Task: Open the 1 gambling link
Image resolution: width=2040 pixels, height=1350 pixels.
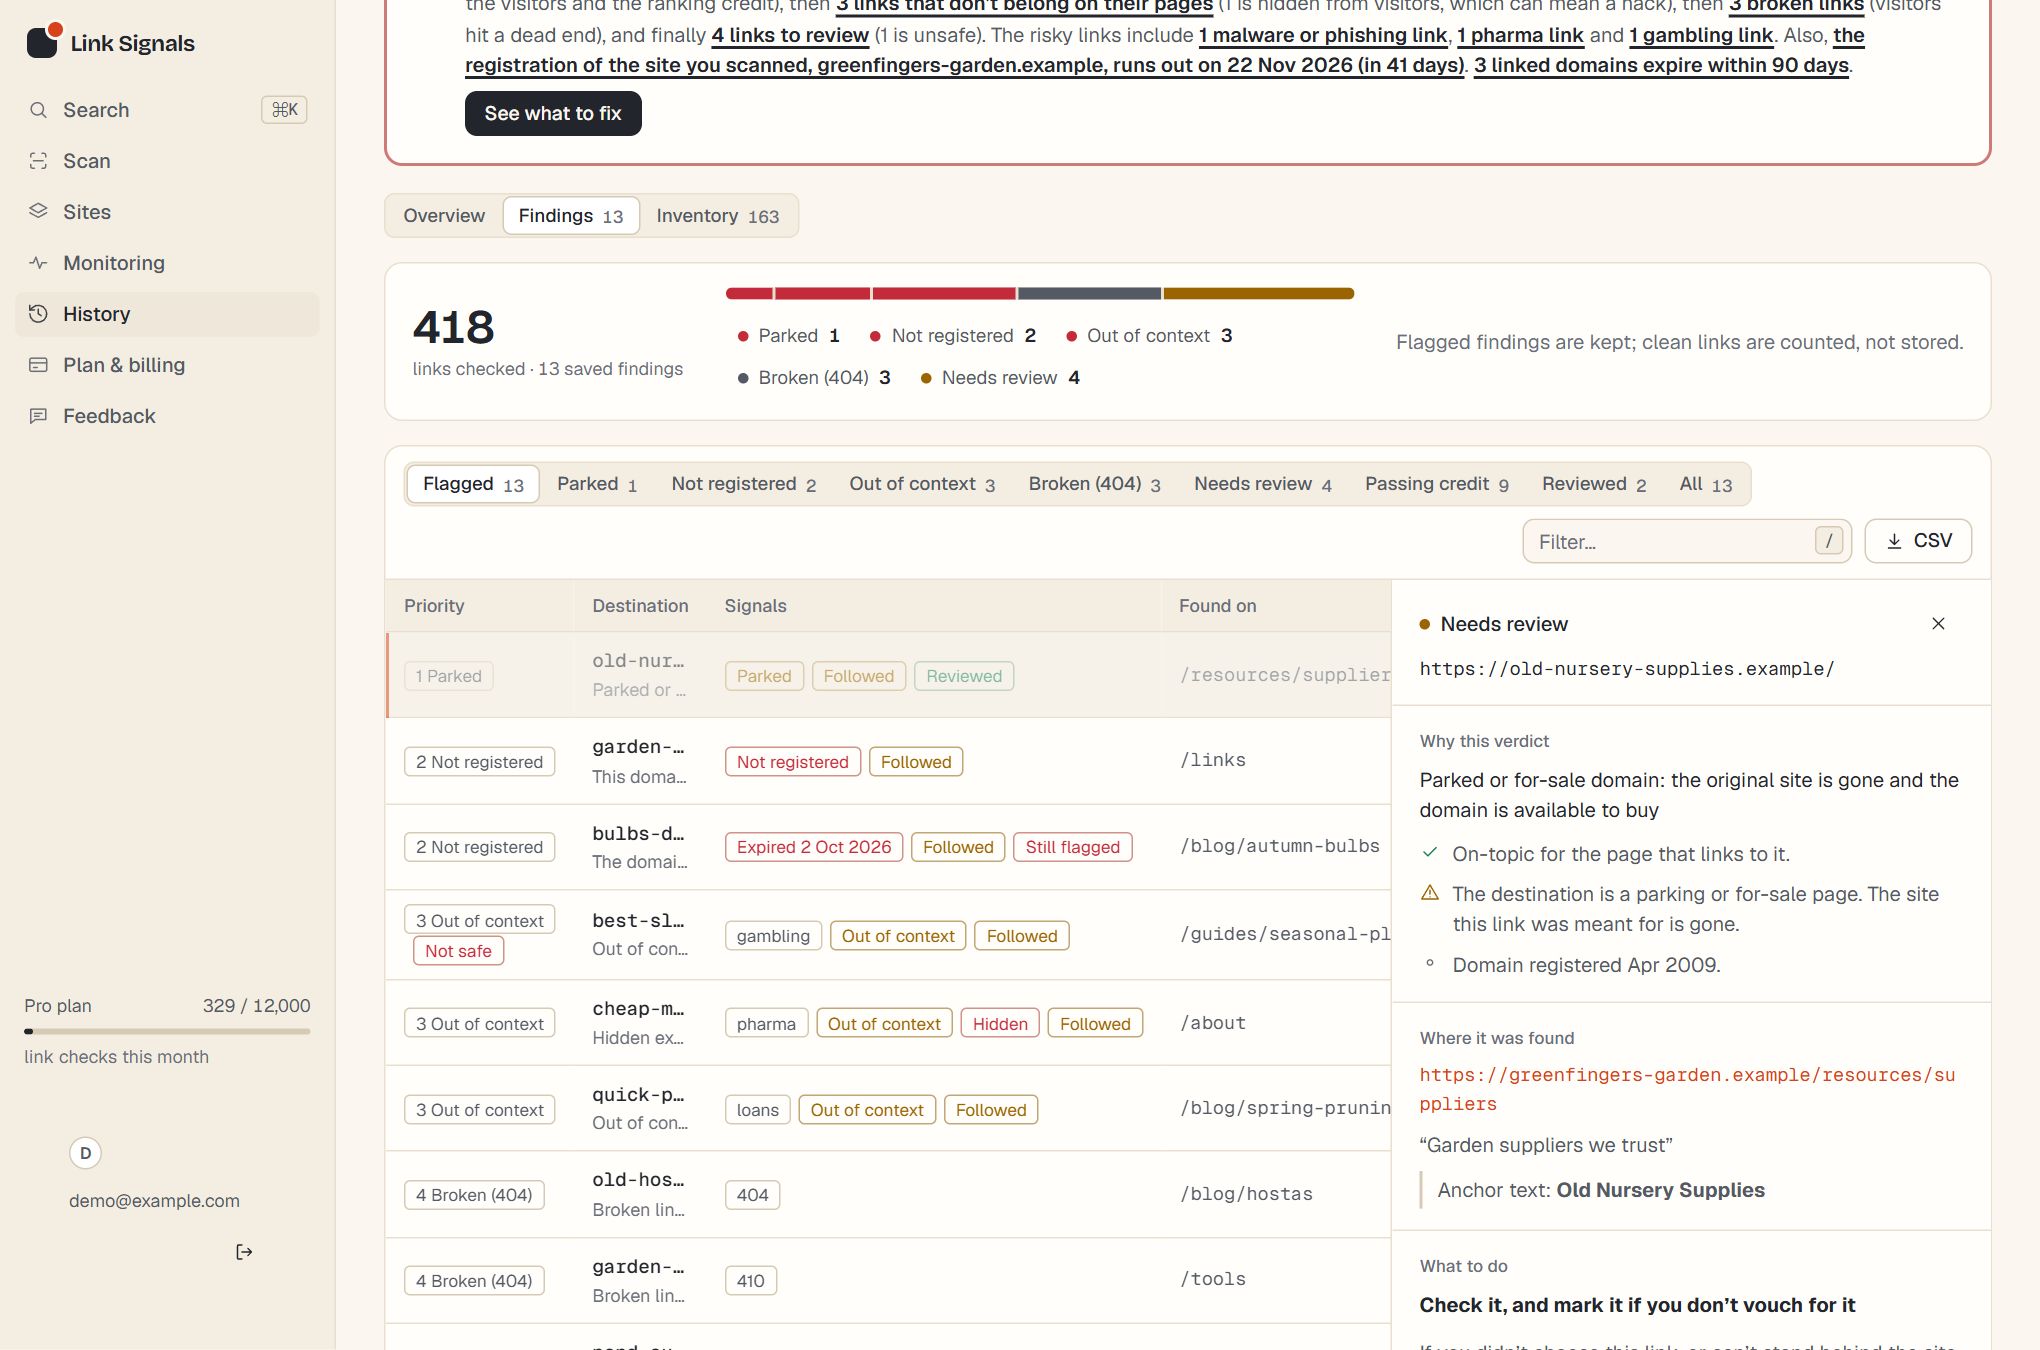Action: (1701, 36)
